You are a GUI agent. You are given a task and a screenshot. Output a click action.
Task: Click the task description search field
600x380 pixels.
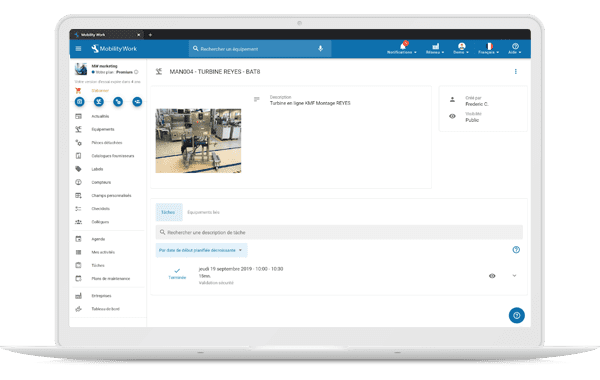click(x=339, y=232)
